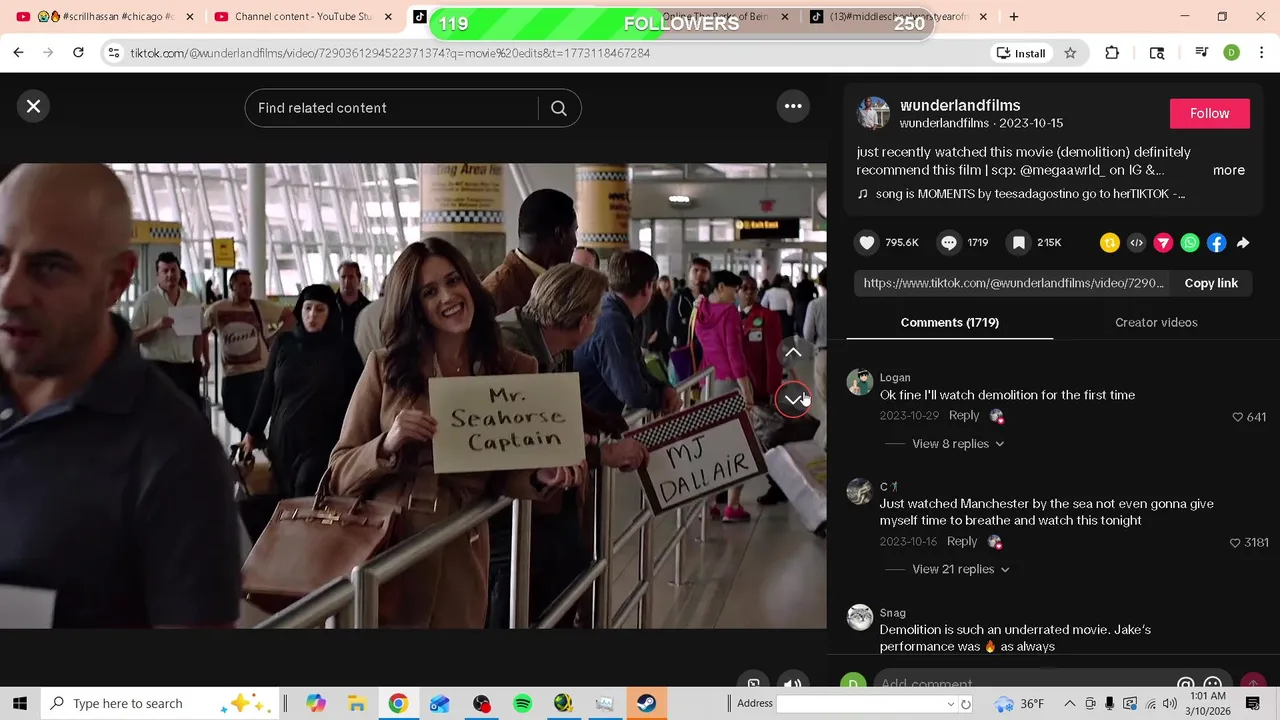Launch Copilot from the taskbar

click(x=316, y=703)
